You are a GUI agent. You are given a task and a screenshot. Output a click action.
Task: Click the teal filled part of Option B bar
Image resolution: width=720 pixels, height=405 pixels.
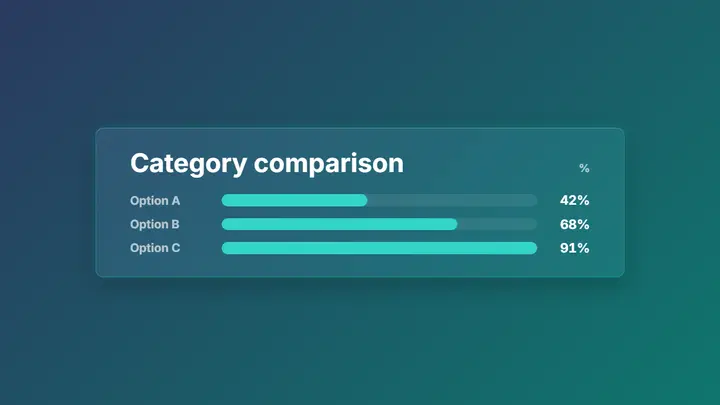coord(339,224)
